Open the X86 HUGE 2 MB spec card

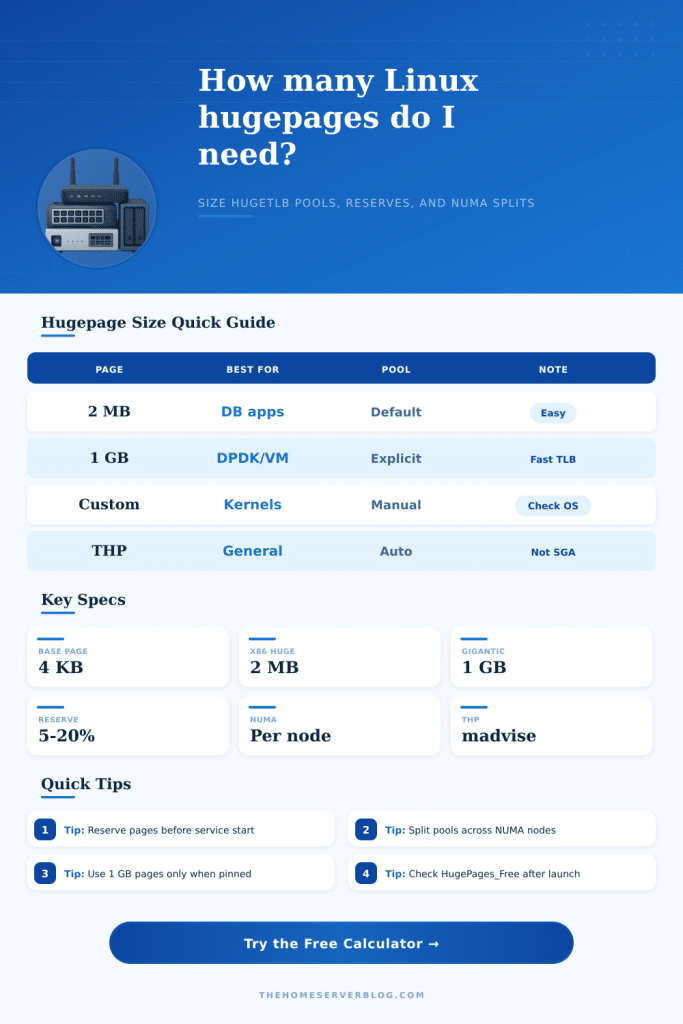coord(340,658)
